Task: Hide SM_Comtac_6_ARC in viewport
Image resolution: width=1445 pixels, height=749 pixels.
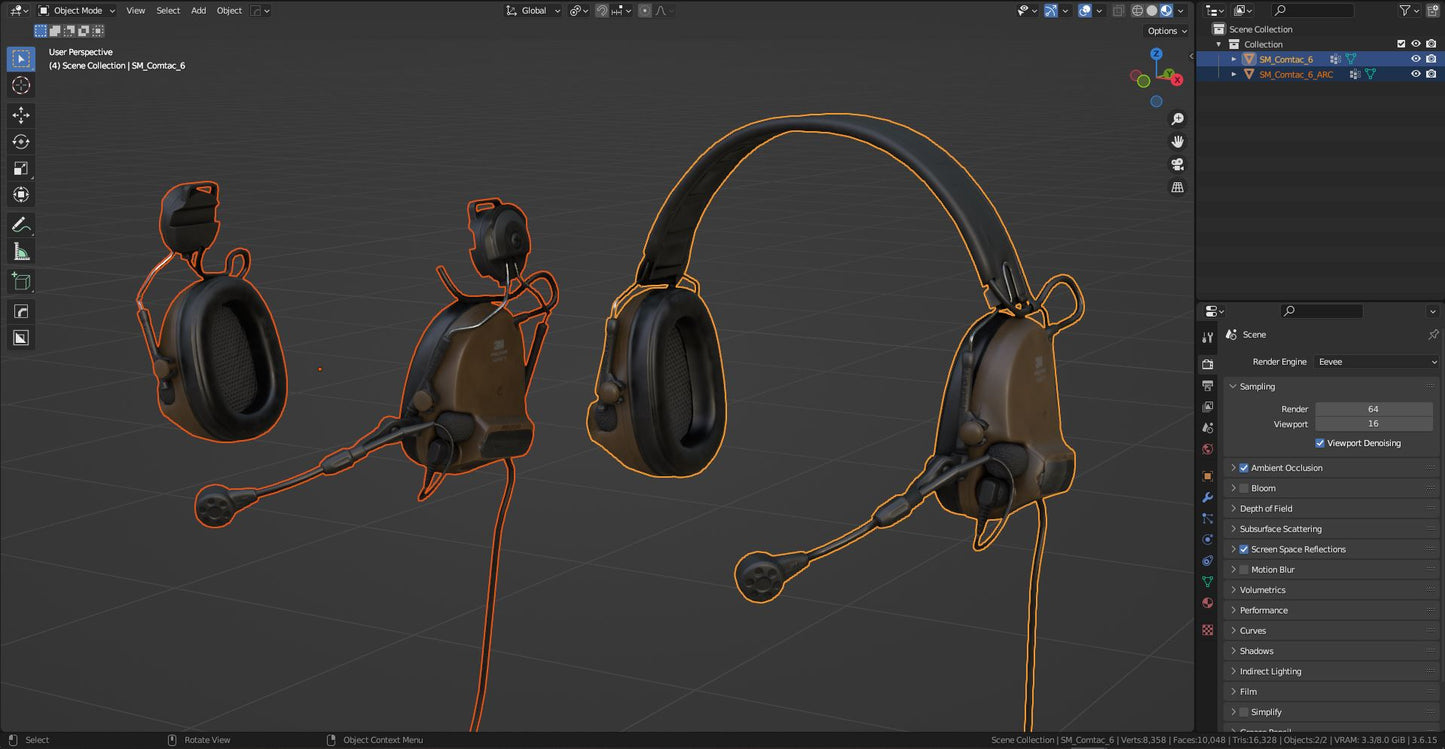Action: (x=1415, y=74)
